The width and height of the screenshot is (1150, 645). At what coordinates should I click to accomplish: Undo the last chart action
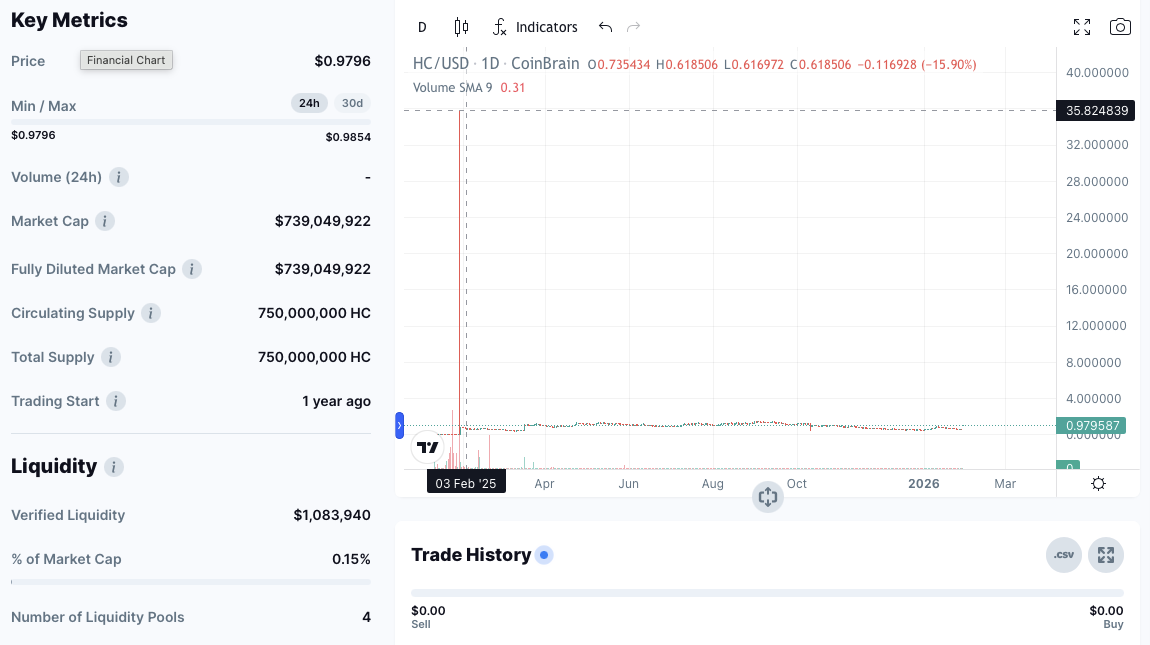point(605,27)
